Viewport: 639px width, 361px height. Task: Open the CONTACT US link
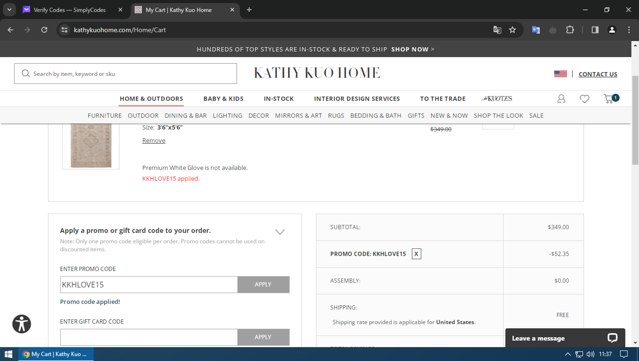click(x=598, y=74)
